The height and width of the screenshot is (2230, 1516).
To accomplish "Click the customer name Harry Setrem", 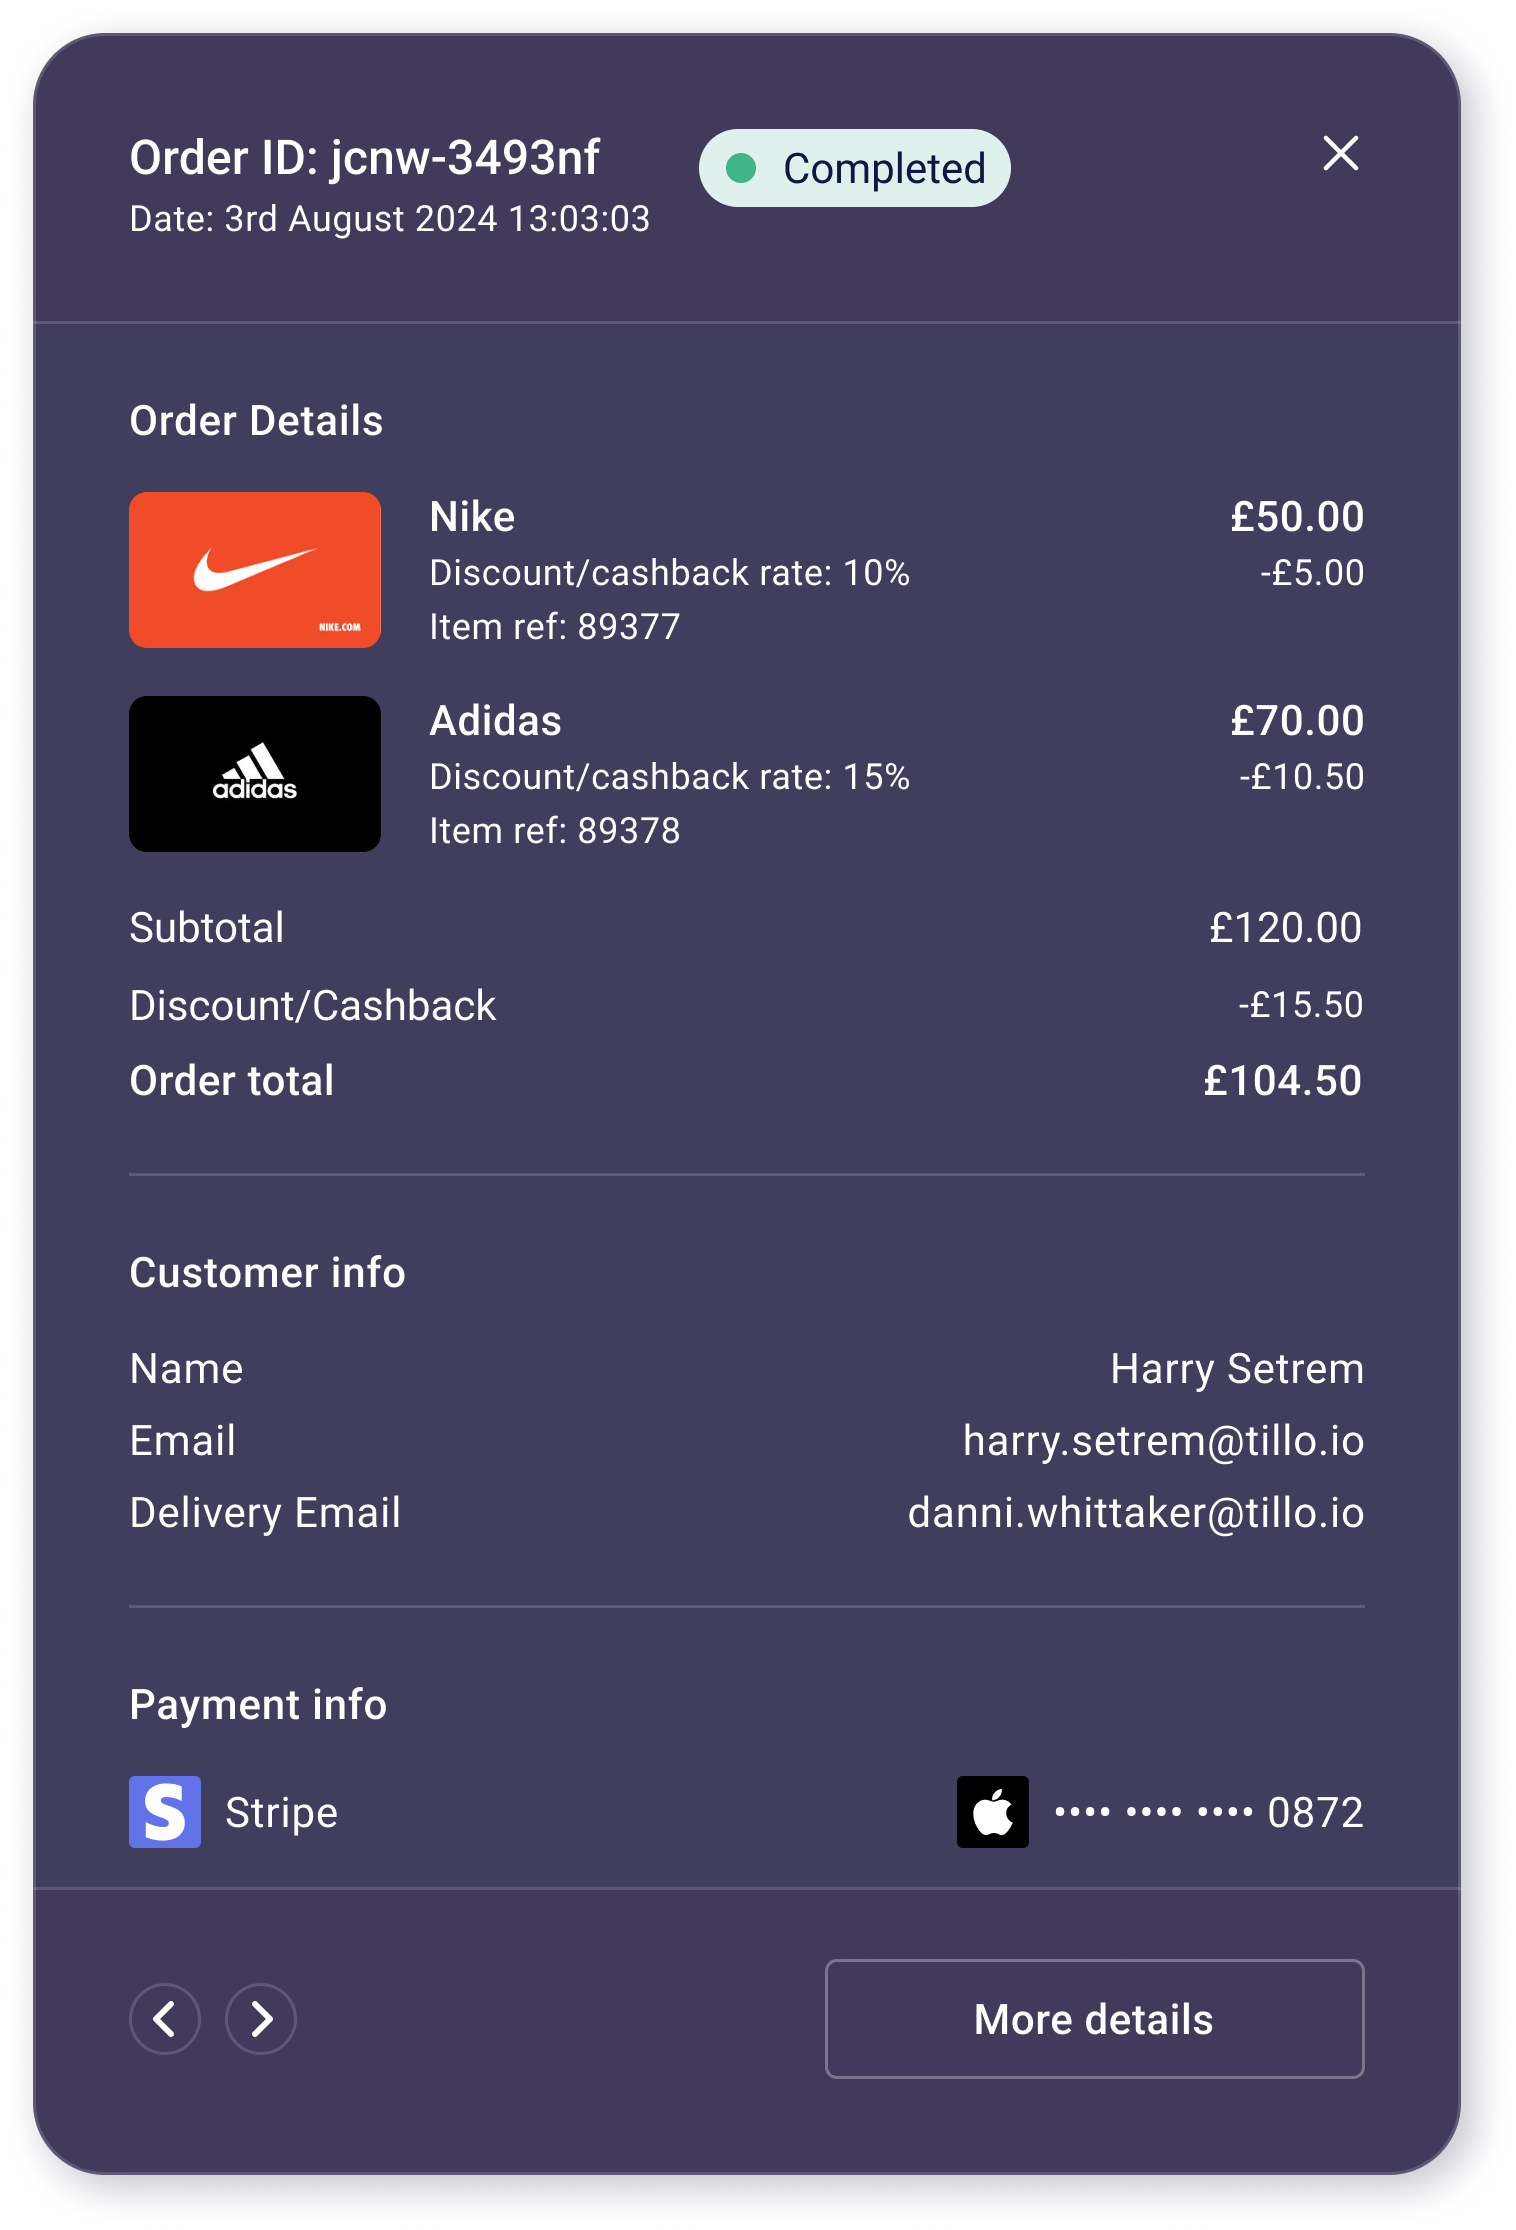I will pyautogui.click(x=1237, y=1369).
